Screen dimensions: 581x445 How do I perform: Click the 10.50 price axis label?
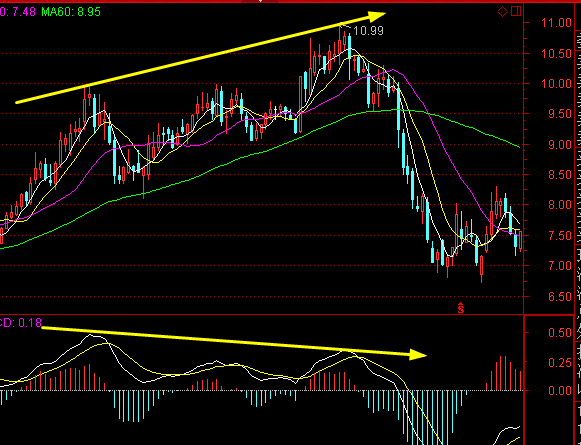(556, 54)
